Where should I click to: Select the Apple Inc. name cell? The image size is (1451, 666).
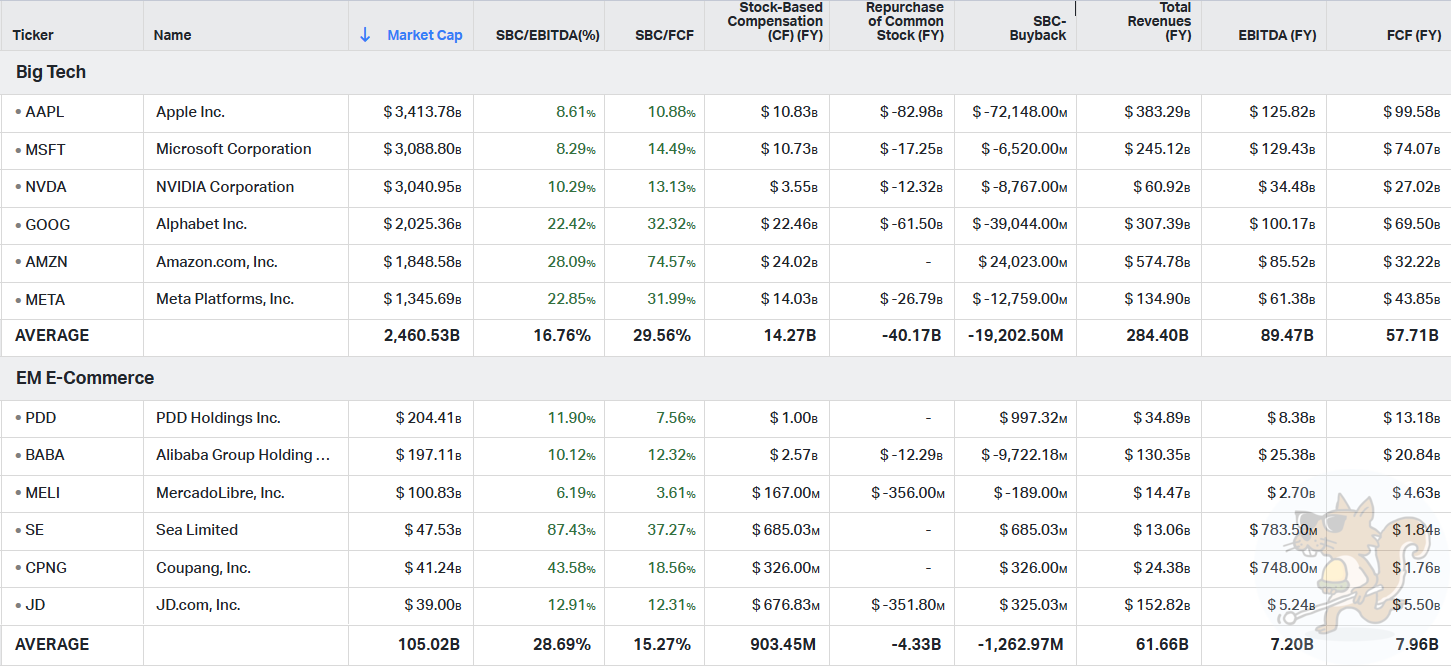190,112
